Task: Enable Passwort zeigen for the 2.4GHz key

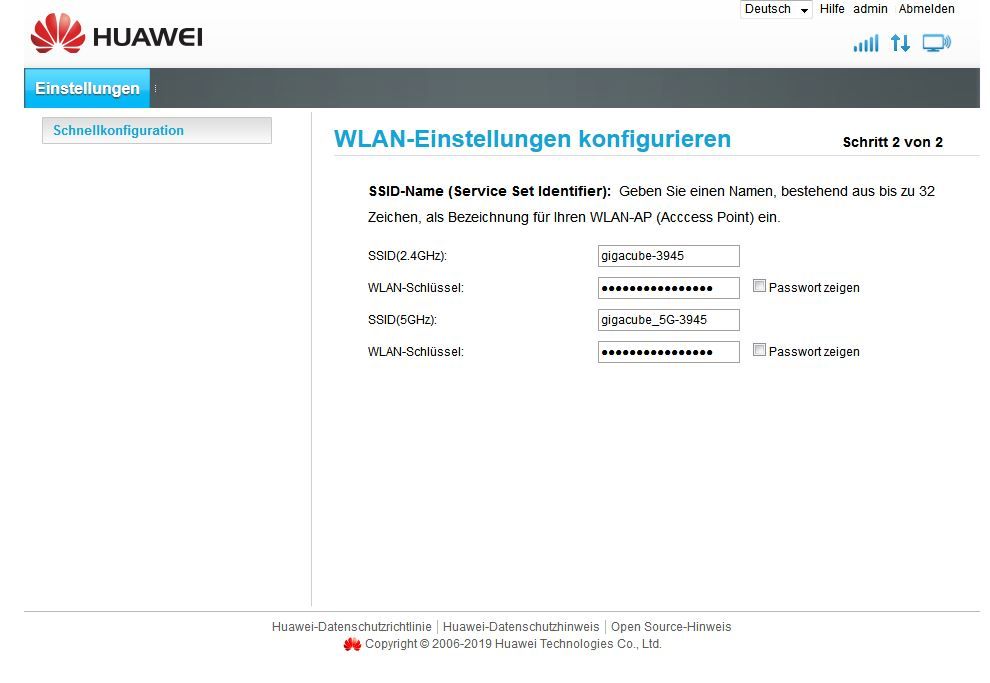Action: [760, 286]
